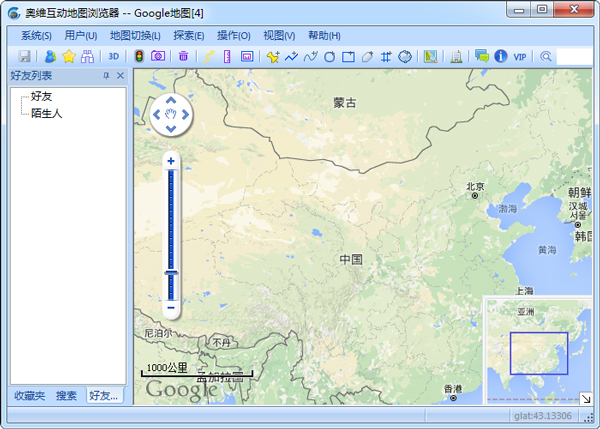Select the add curve drawing tool
Screen dimensions: 600x429
310,57
